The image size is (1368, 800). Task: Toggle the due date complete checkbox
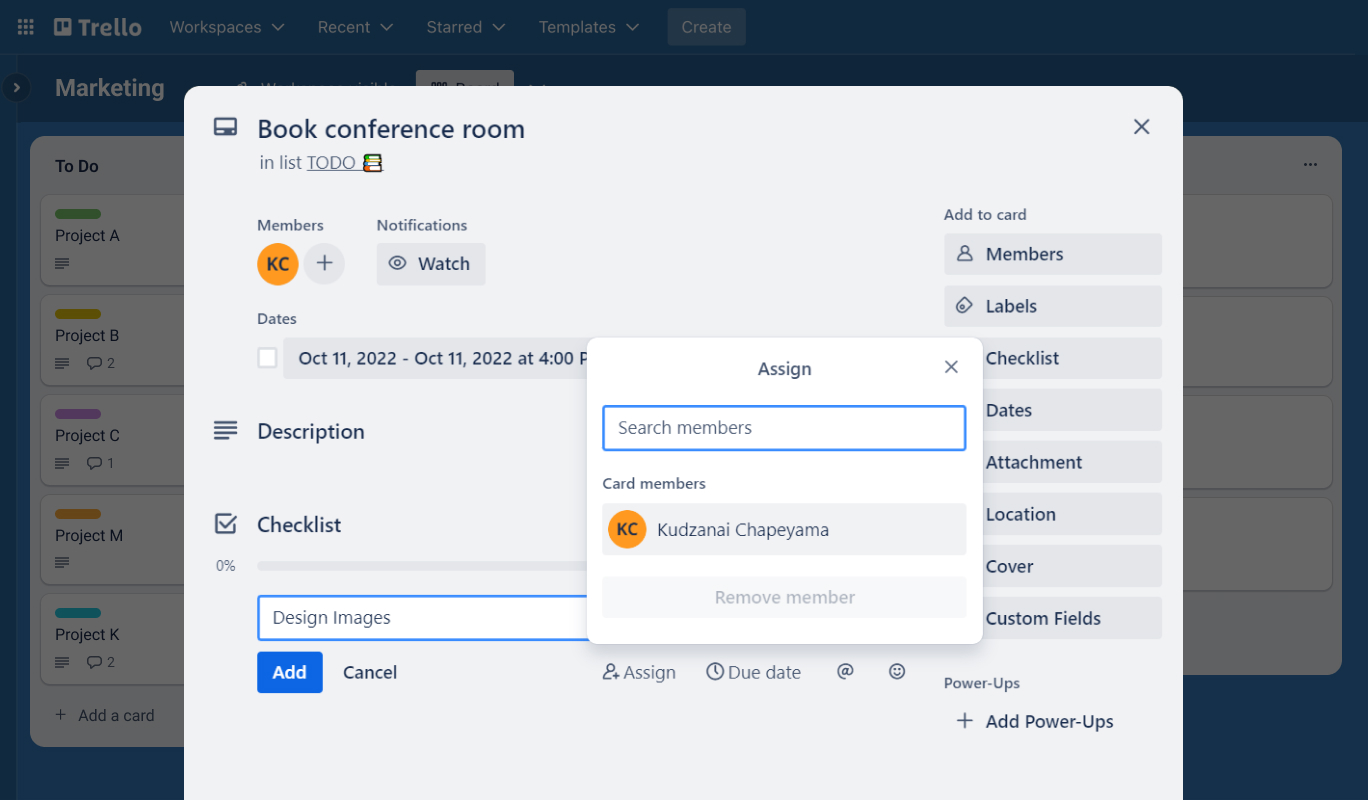pos(267,358)
